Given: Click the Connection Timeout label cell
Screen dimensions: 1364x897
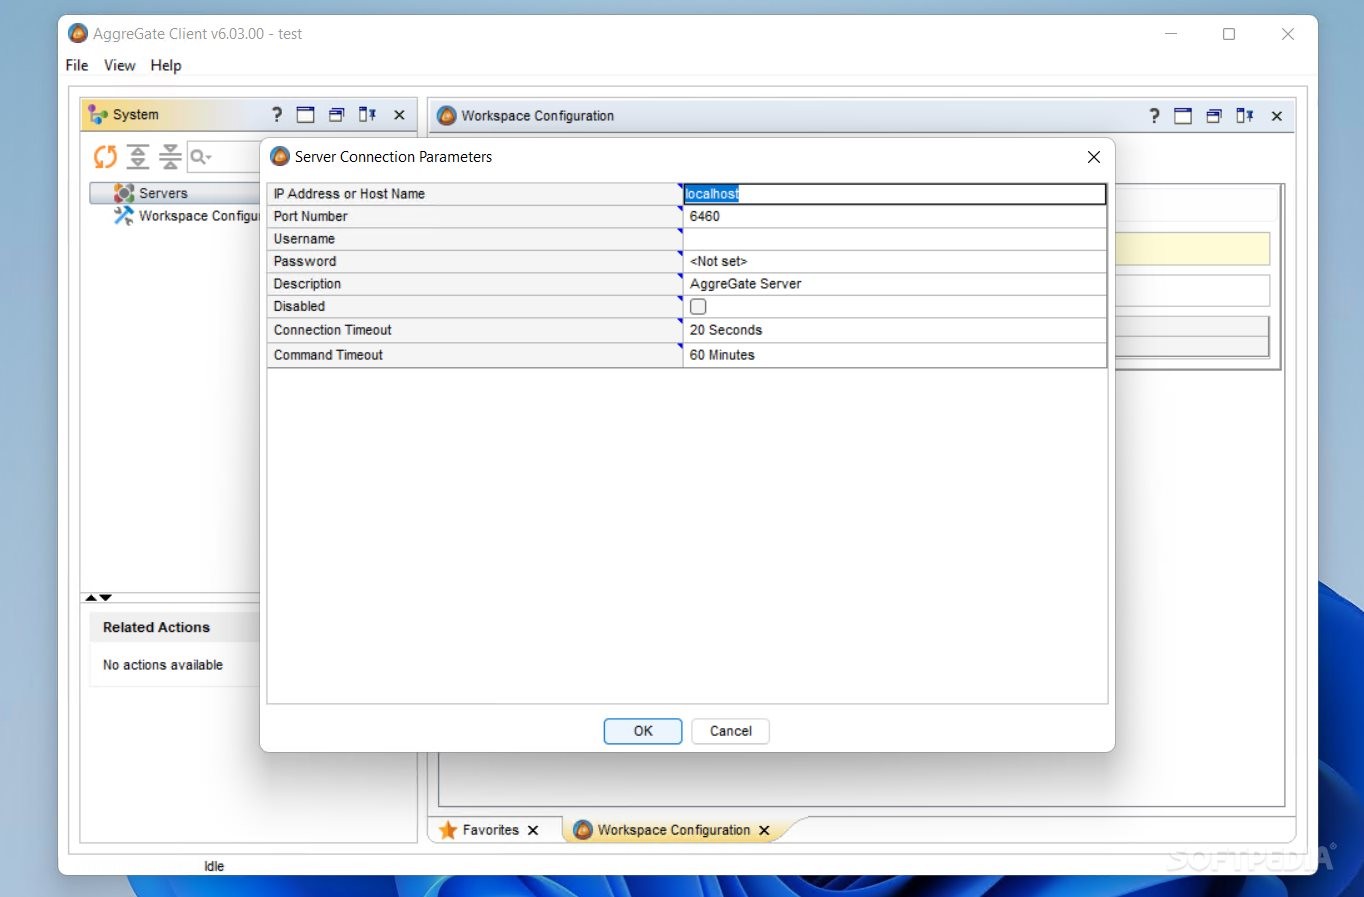Looking at the screenshot, I should pyautogui.click(x=474, y=330).
